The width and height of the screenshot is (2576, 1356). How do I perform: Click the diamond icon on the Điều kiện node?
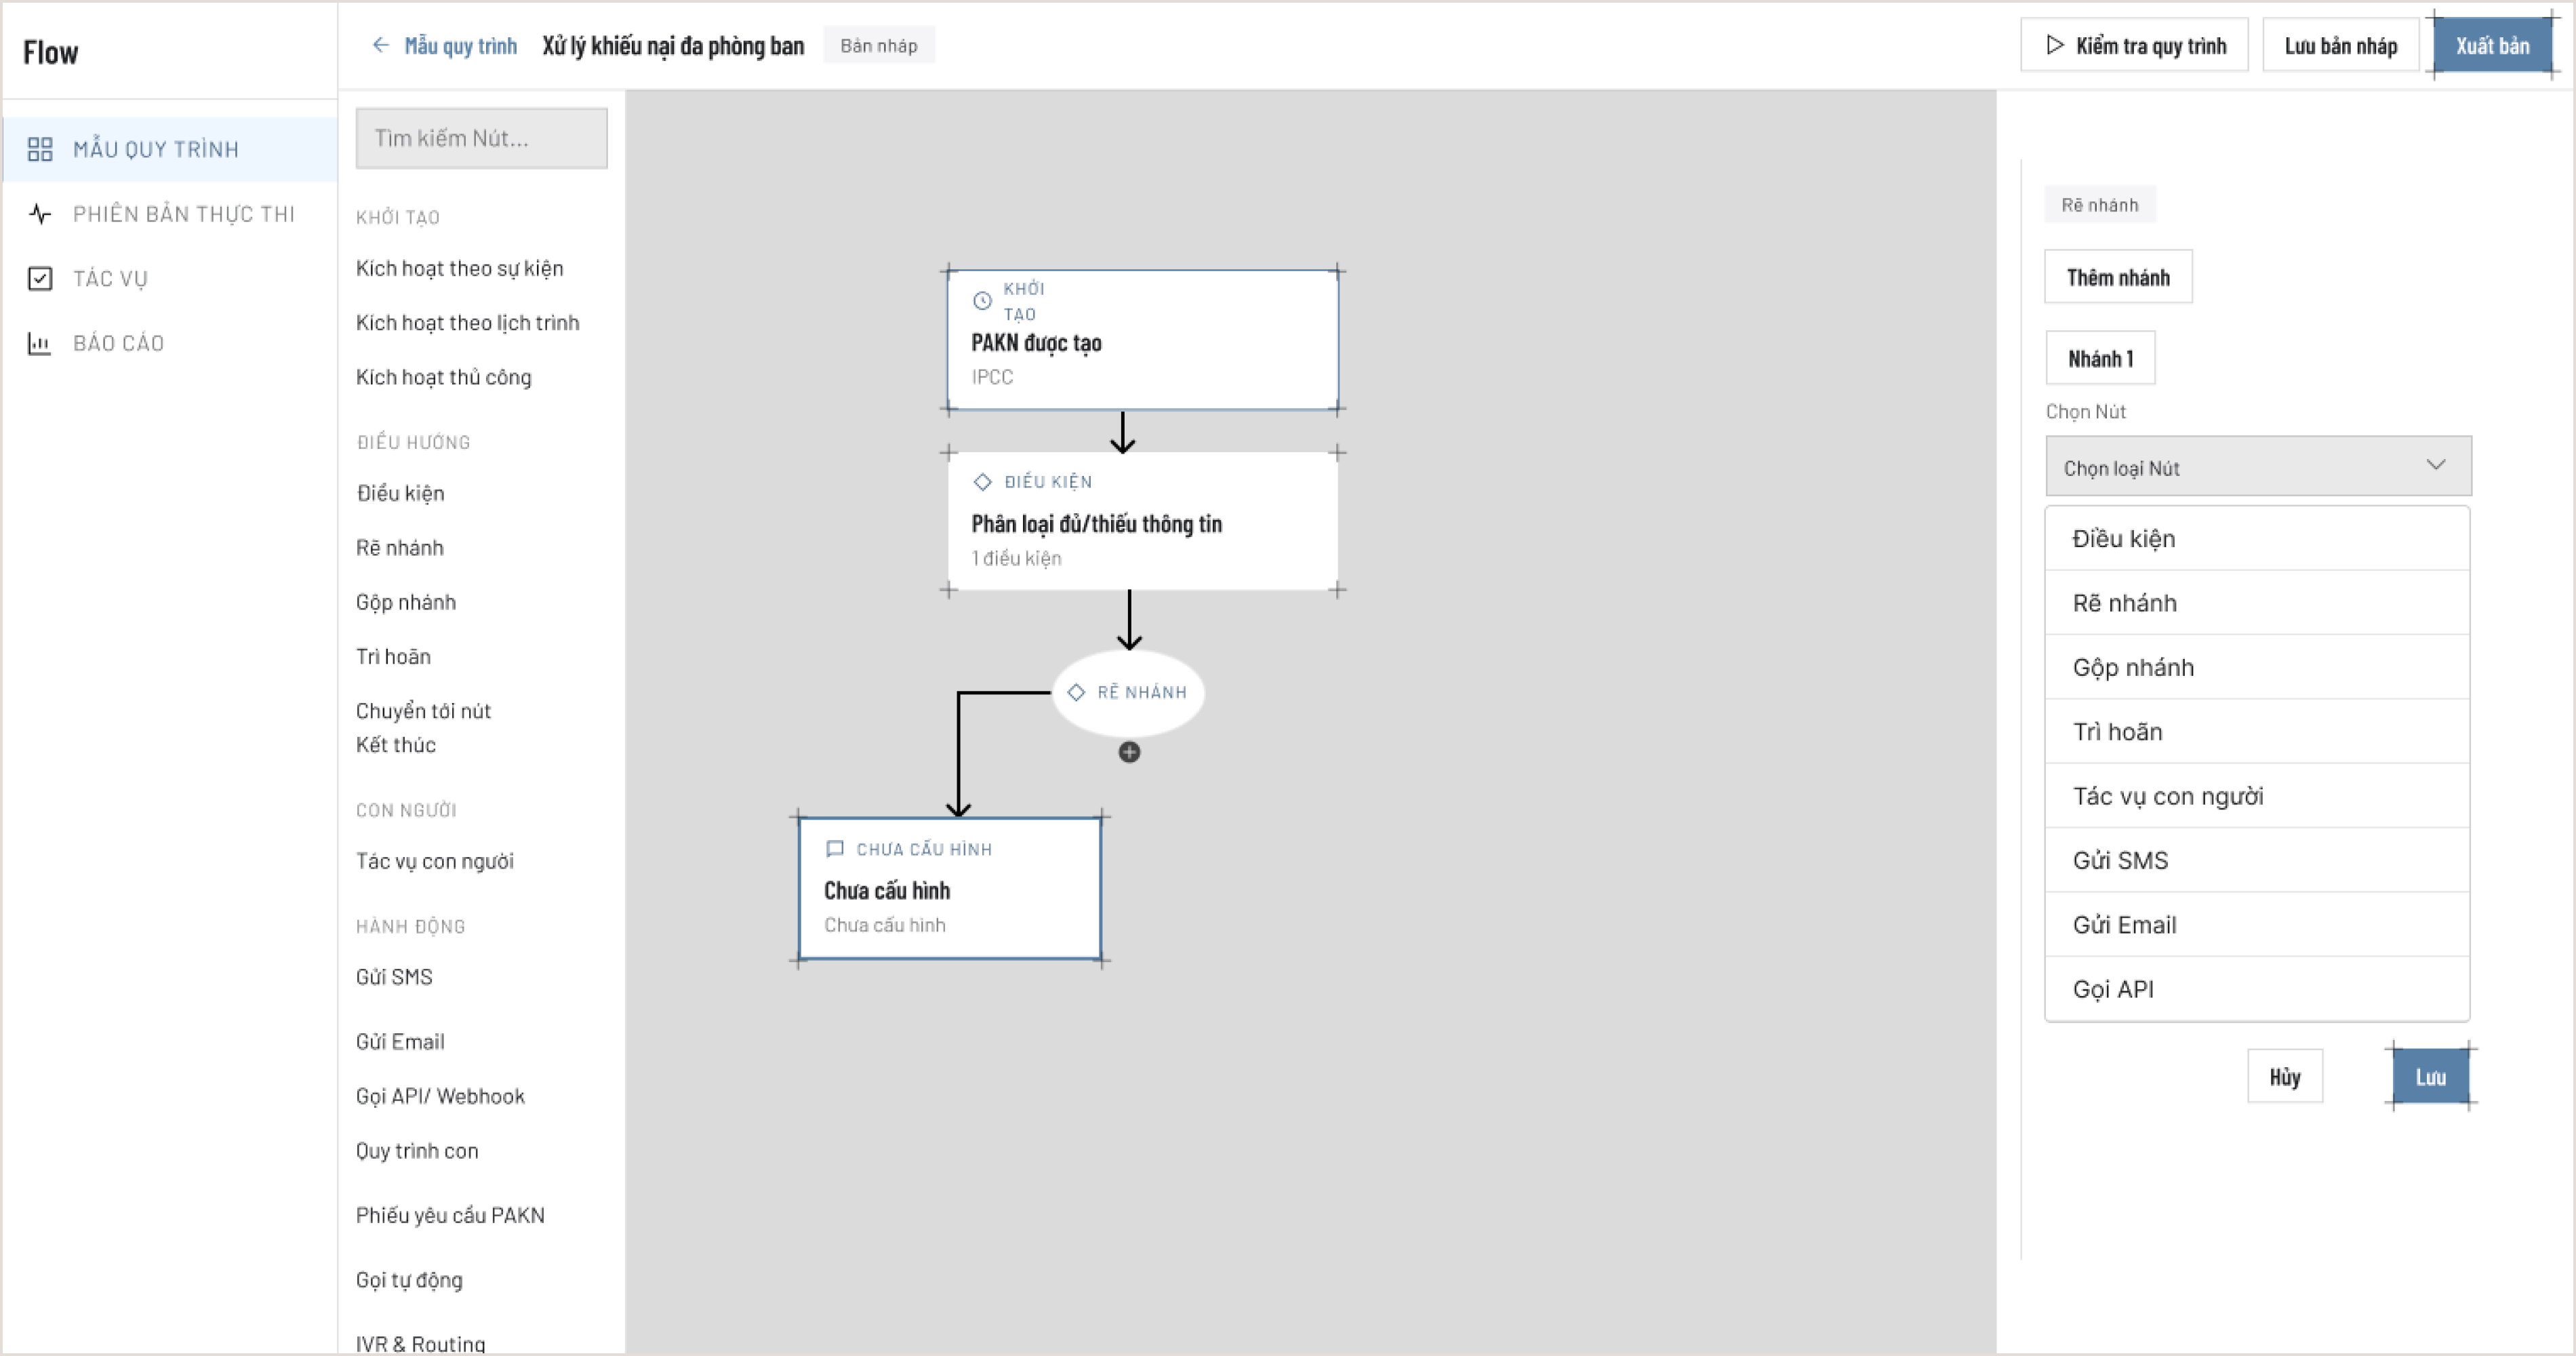pyautogui.click(x=982, y=482)
